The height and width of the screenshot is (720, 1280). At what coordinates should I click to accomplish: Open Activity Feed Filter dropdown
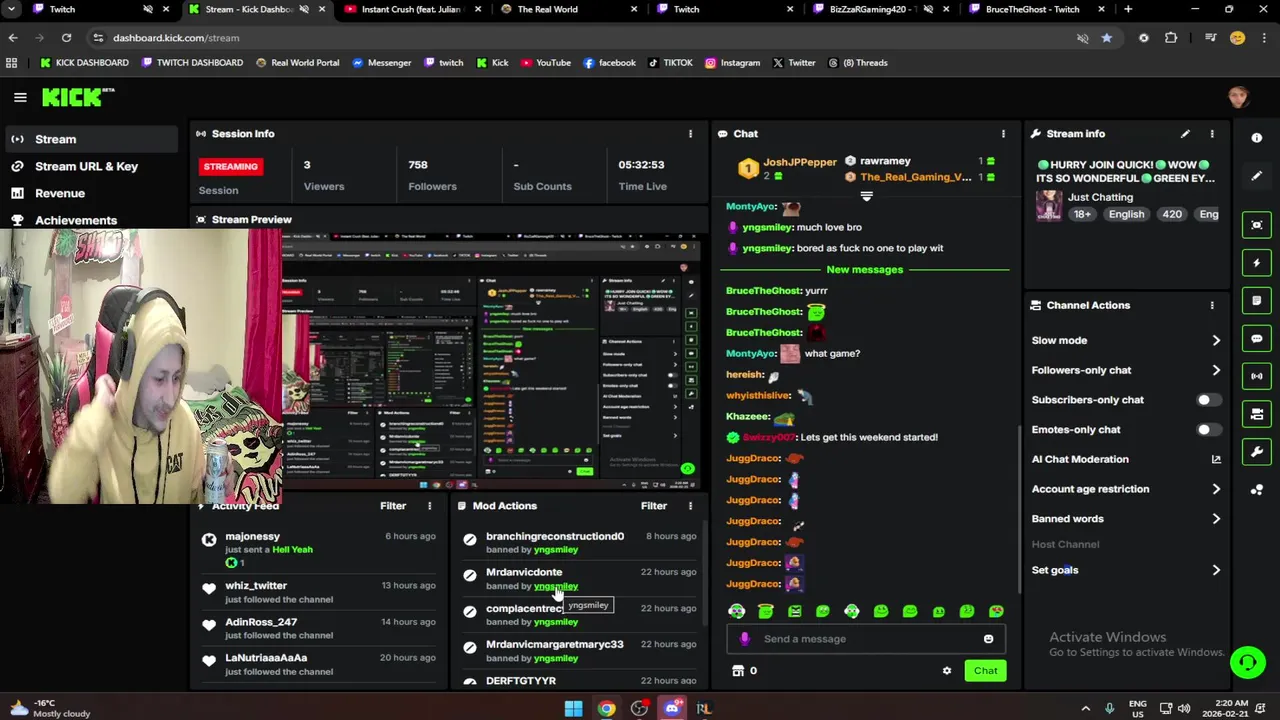[x=393, y=506]
